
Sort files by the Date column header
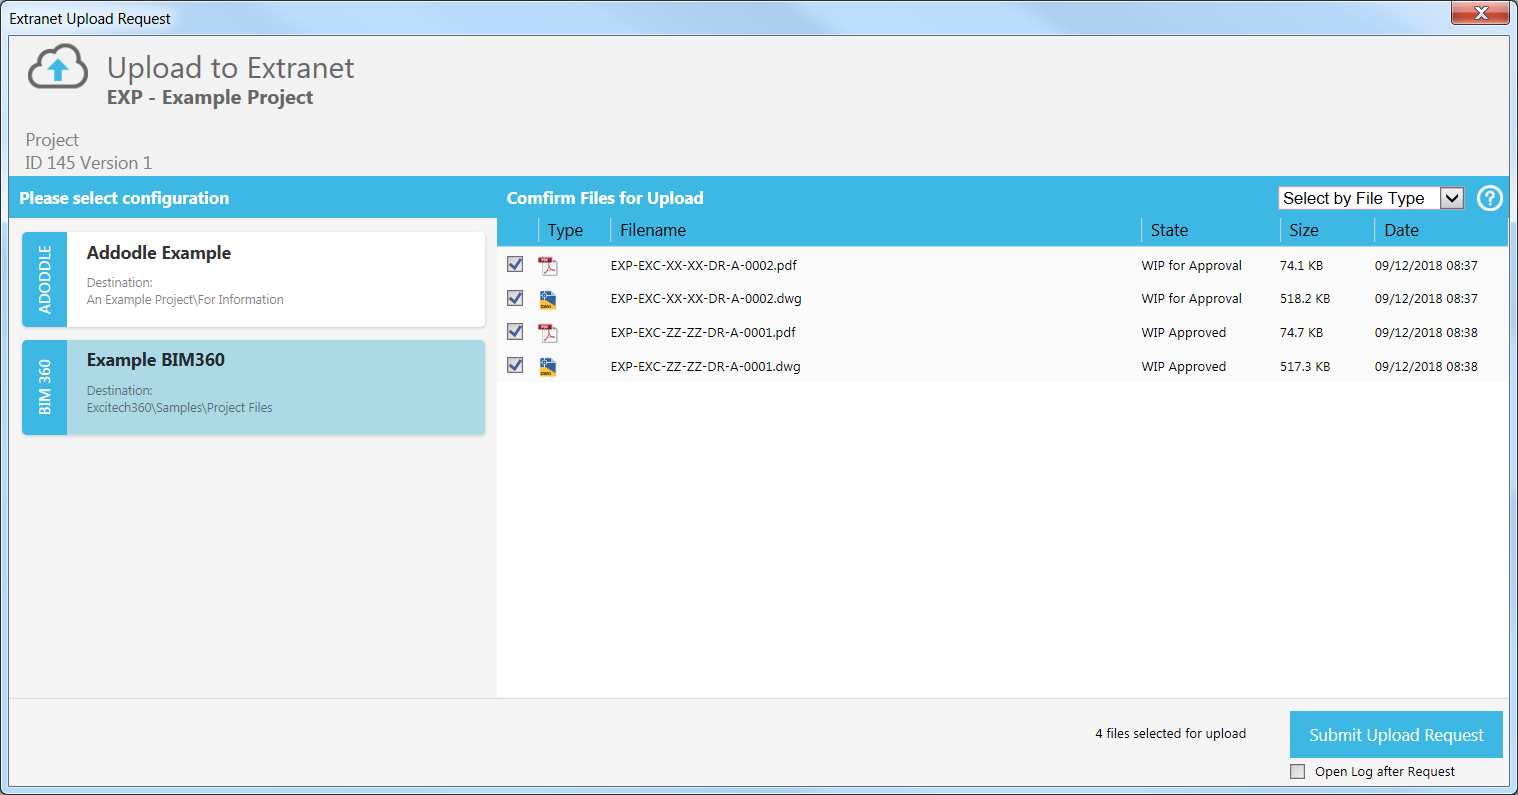pyautogui.click(x=1401, y=230)
